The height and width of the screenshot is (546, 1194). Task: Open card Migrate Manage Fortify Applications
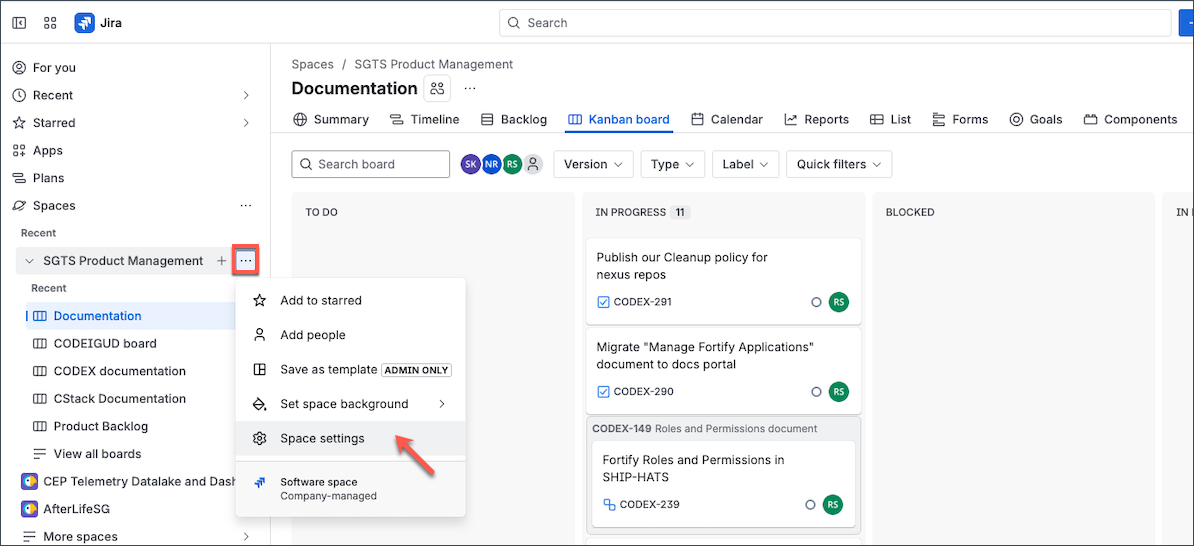click(723, 370)
